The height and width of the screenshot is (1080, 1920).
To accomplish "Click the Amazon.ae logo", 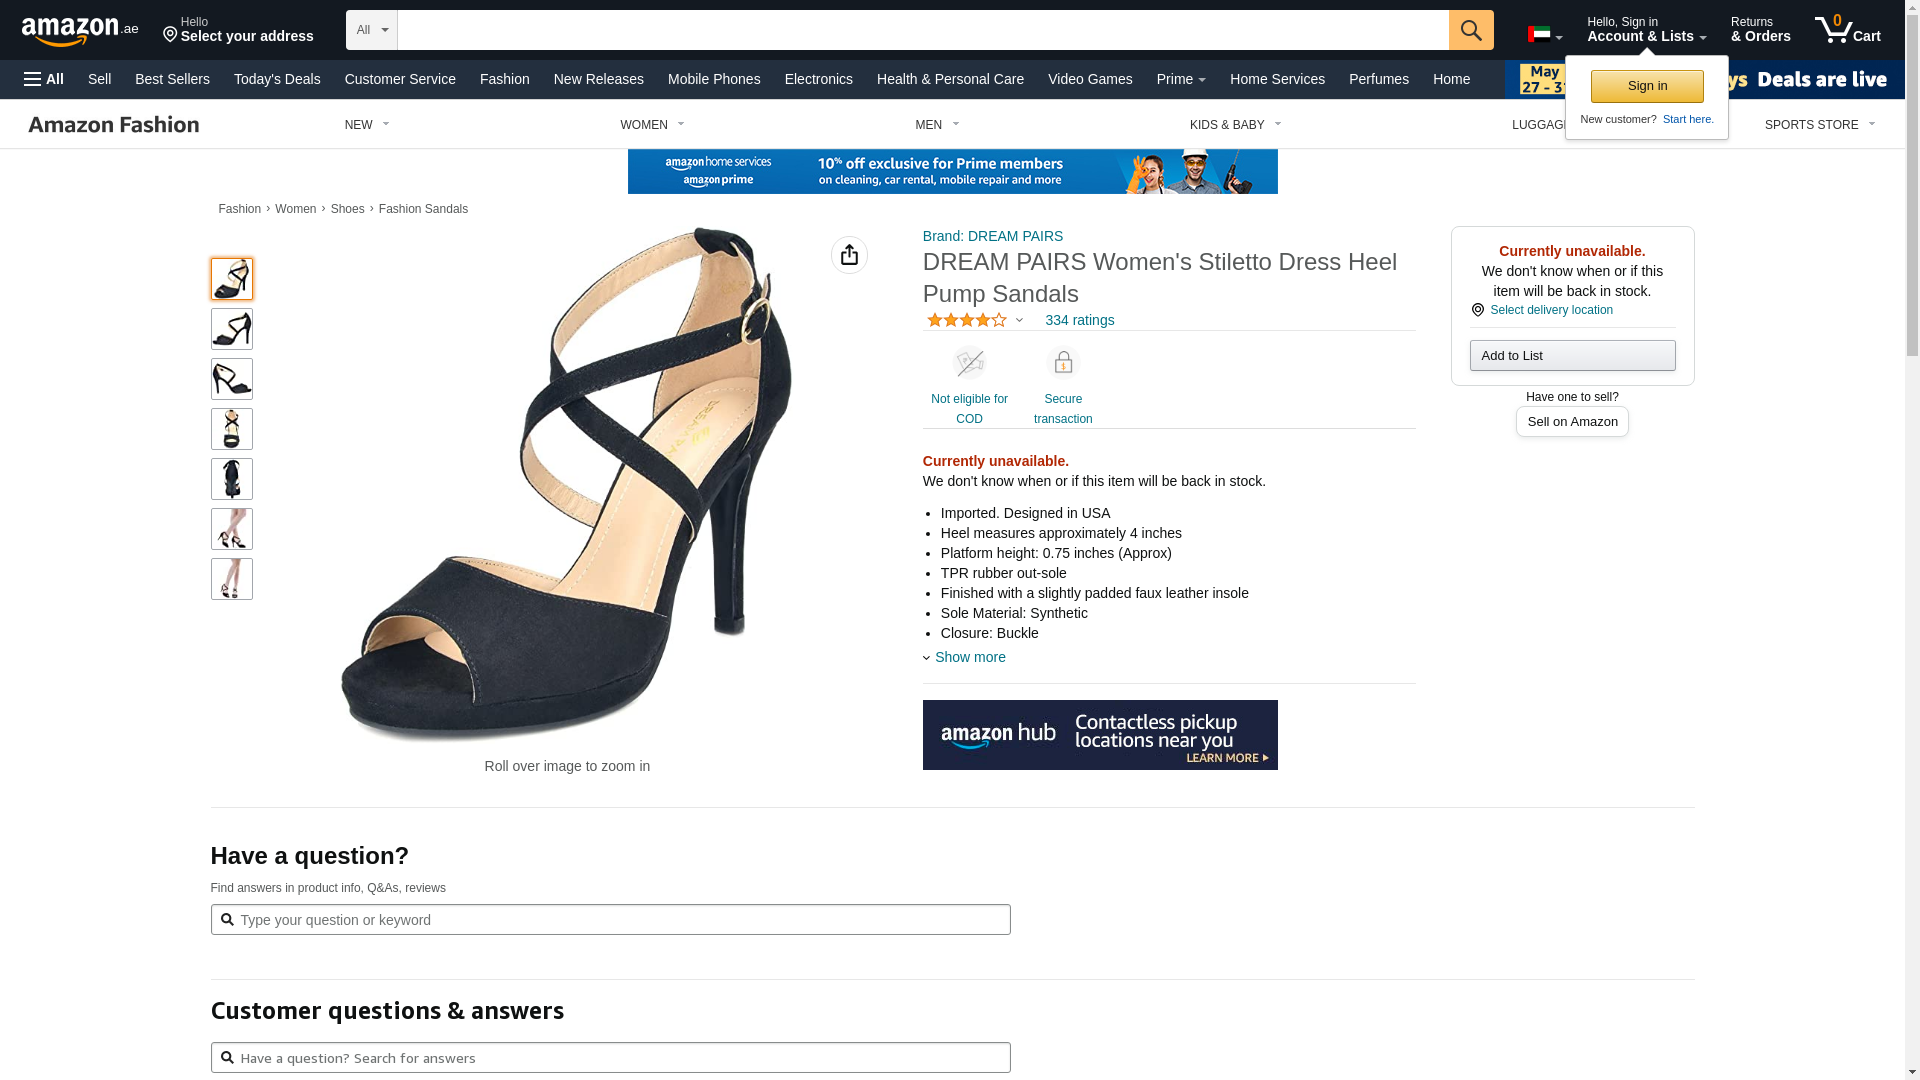I will (x=80, y=31).
